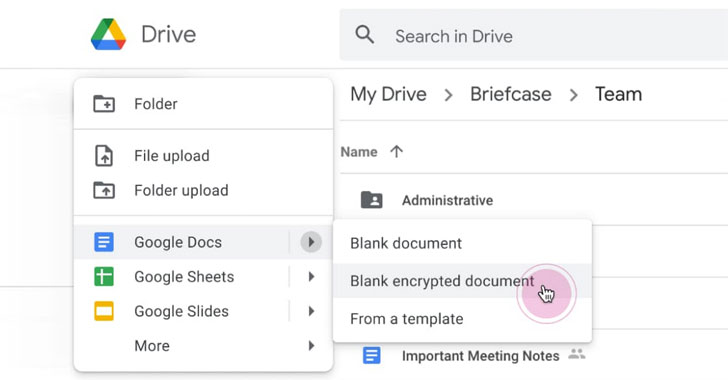Select Google Slides menu entry
728x380 pixels.
click(203, 311)
